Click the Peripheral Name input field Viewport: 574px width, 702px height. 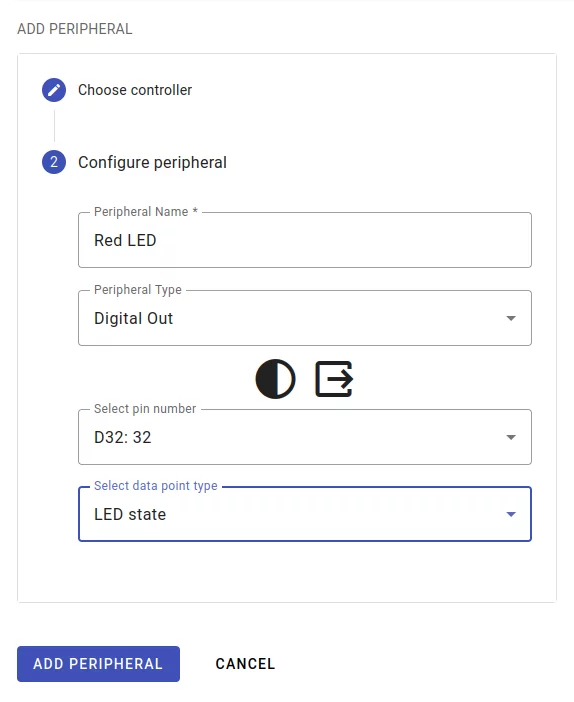(x=305, y=240)
